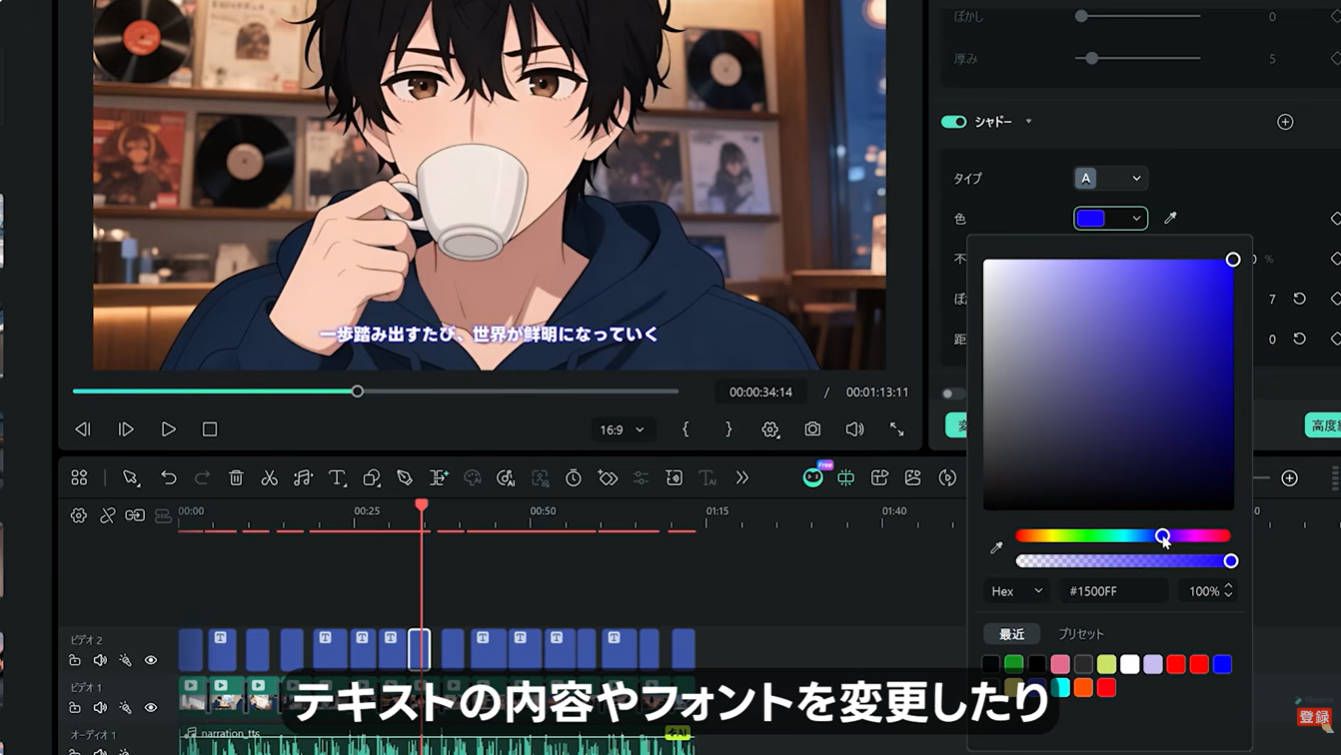Viewport: 1341px width, 755px height.
Task: Zoom in the timeline with the plus circle
Action: pyautogui.click(x=1290, y=478)
